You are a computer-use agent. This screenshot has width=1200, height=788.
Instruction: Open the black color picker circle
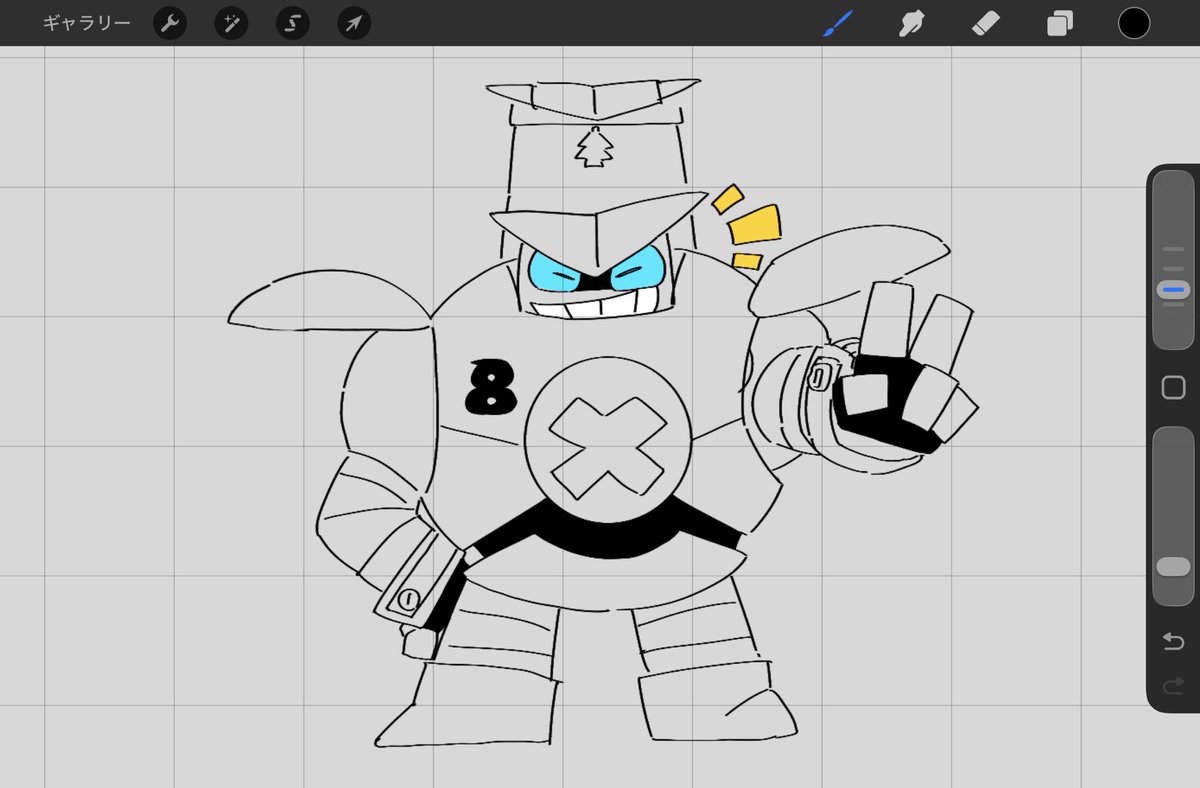click(1134, 23)
